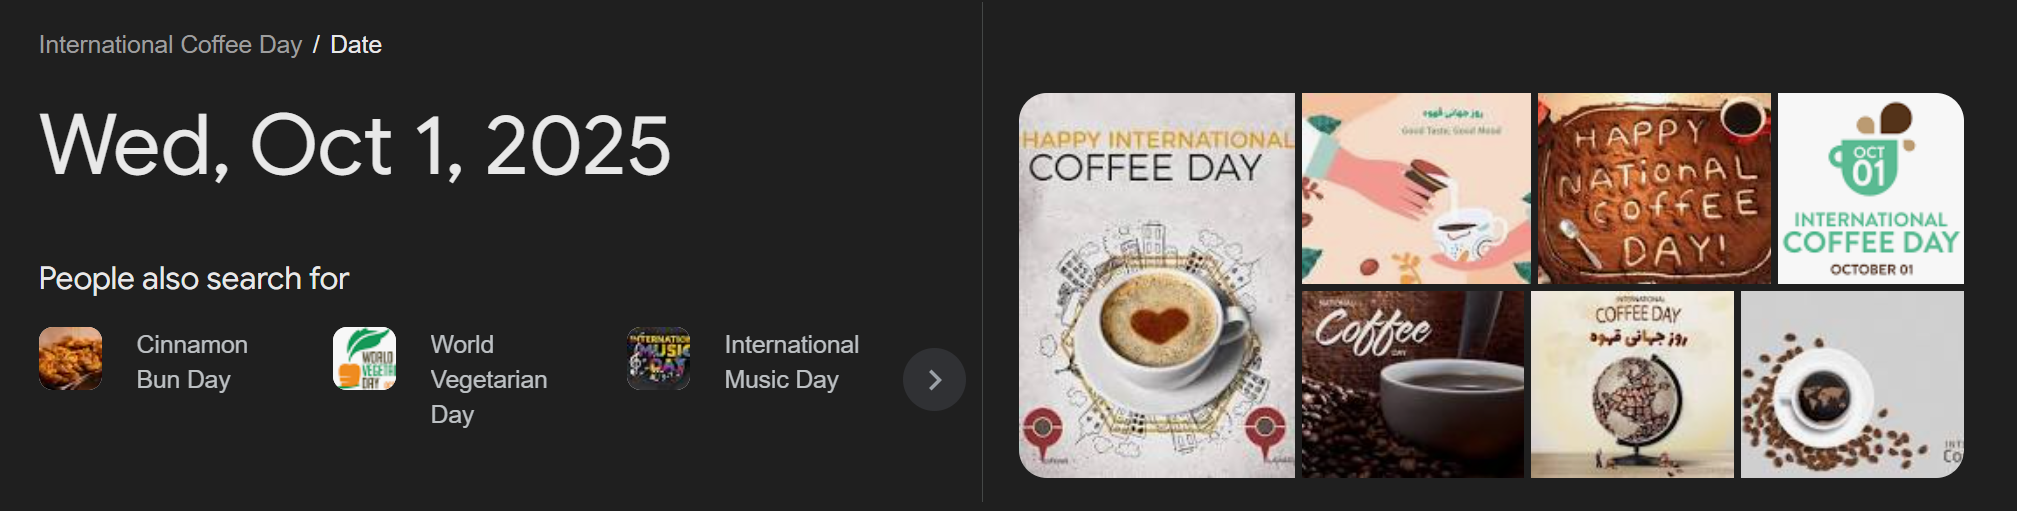The height and width of the screenshot is (511, 2017).
Task: Expand more related searches with the arrow
Action: click(934, 379)
